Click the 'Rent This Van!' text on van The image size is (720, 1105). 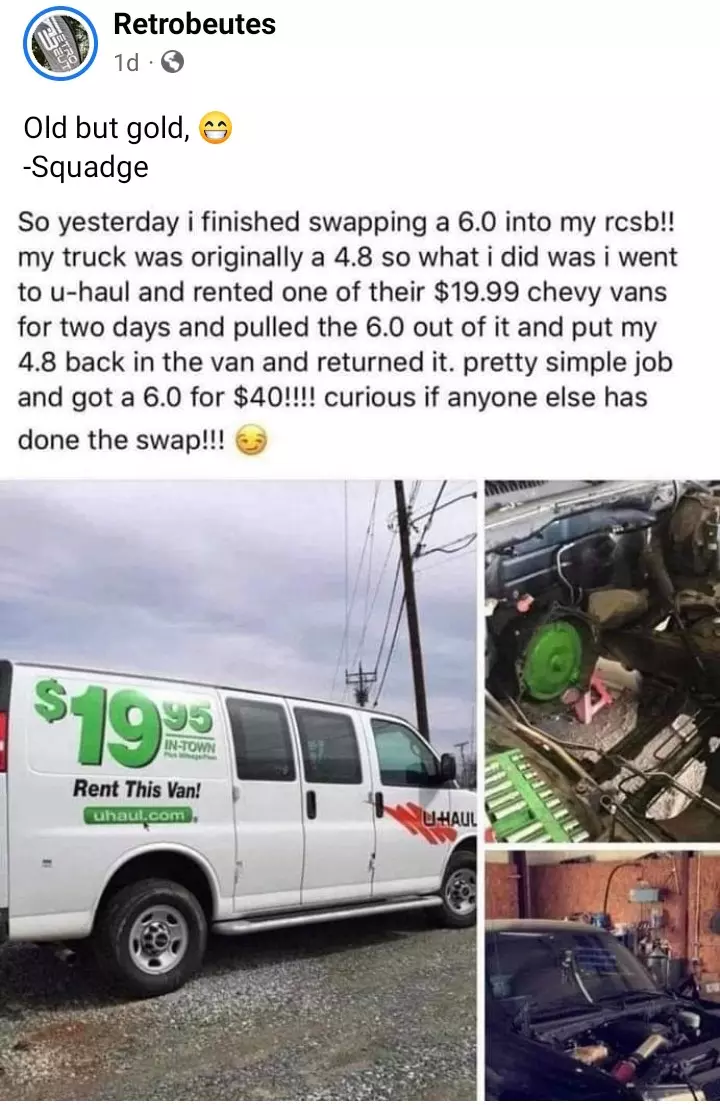click(x=137, y=788)
